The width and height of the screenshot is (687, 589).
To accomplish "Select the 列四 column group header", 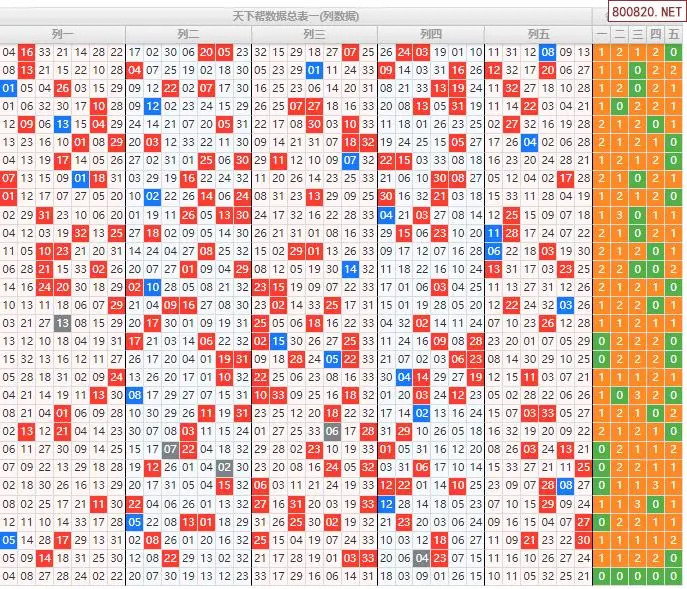I will 430,34.
